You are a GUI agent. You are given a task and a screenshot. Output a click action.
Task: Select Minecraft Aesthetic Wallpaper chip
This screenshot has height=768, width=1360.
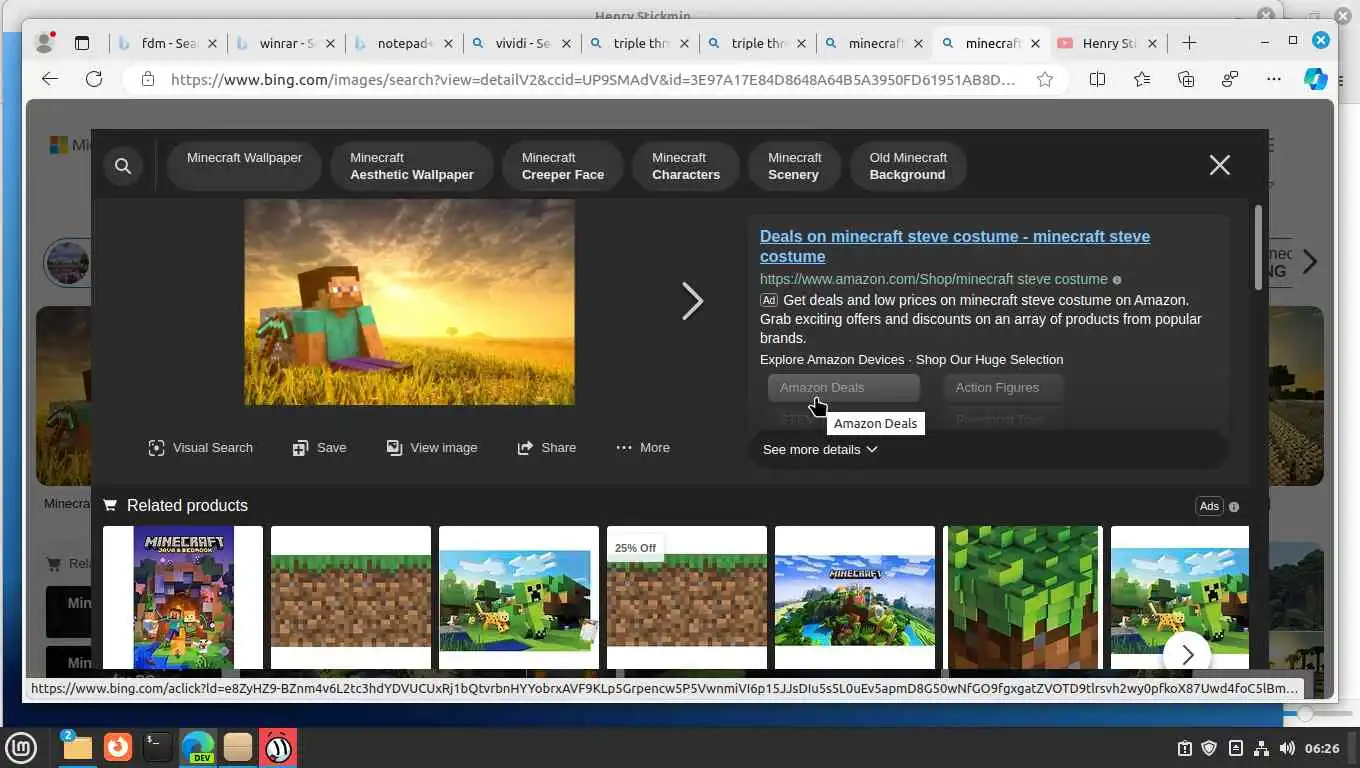tap(412, 166)
